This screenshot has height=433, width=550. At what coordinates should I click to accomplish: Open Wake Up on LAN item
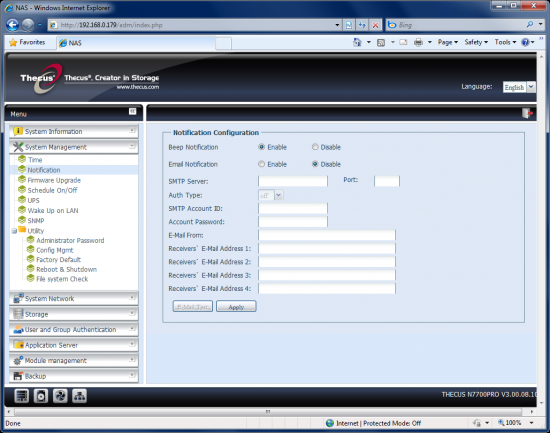click(53, 211)
